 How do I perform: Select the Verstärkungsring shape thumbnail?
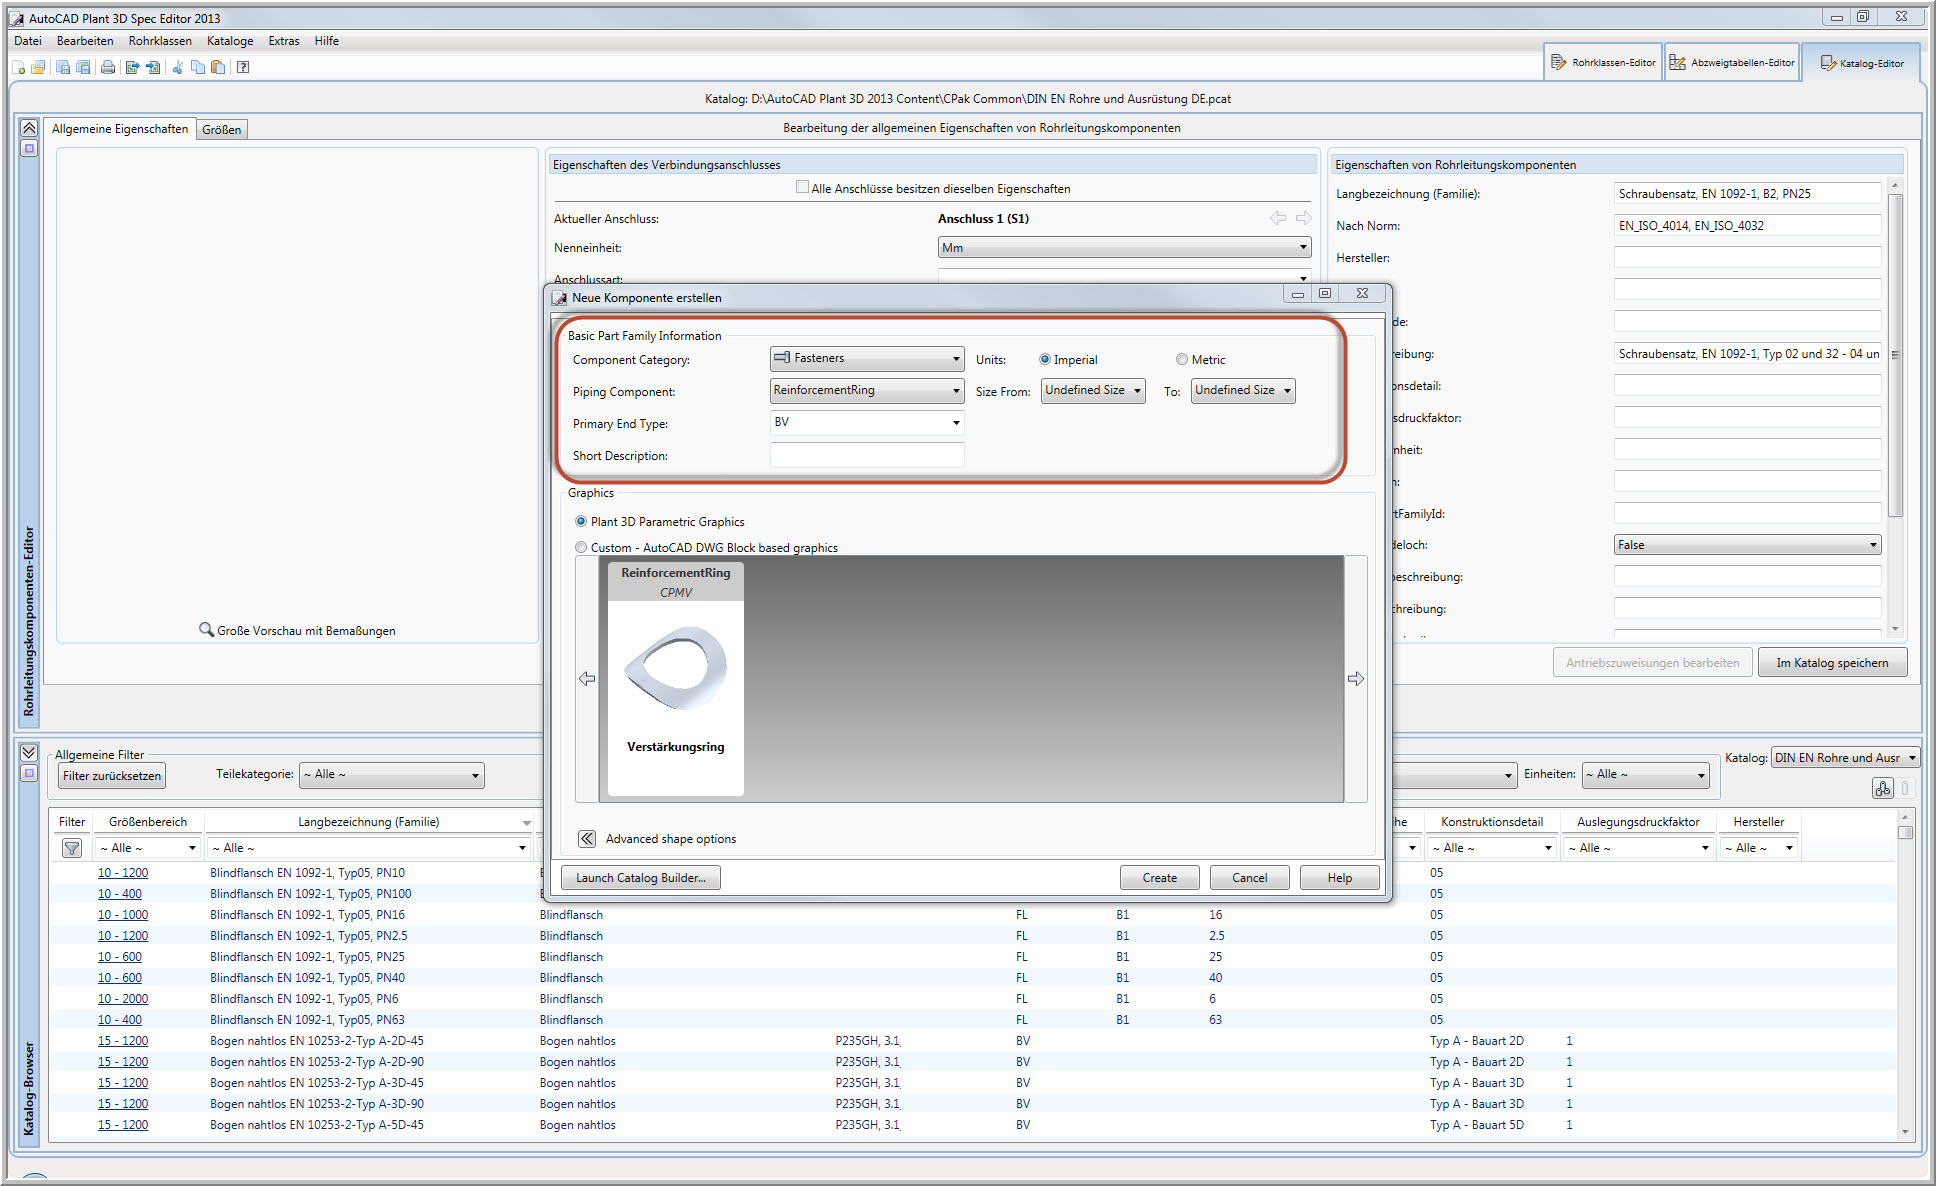tap(676, 678)
